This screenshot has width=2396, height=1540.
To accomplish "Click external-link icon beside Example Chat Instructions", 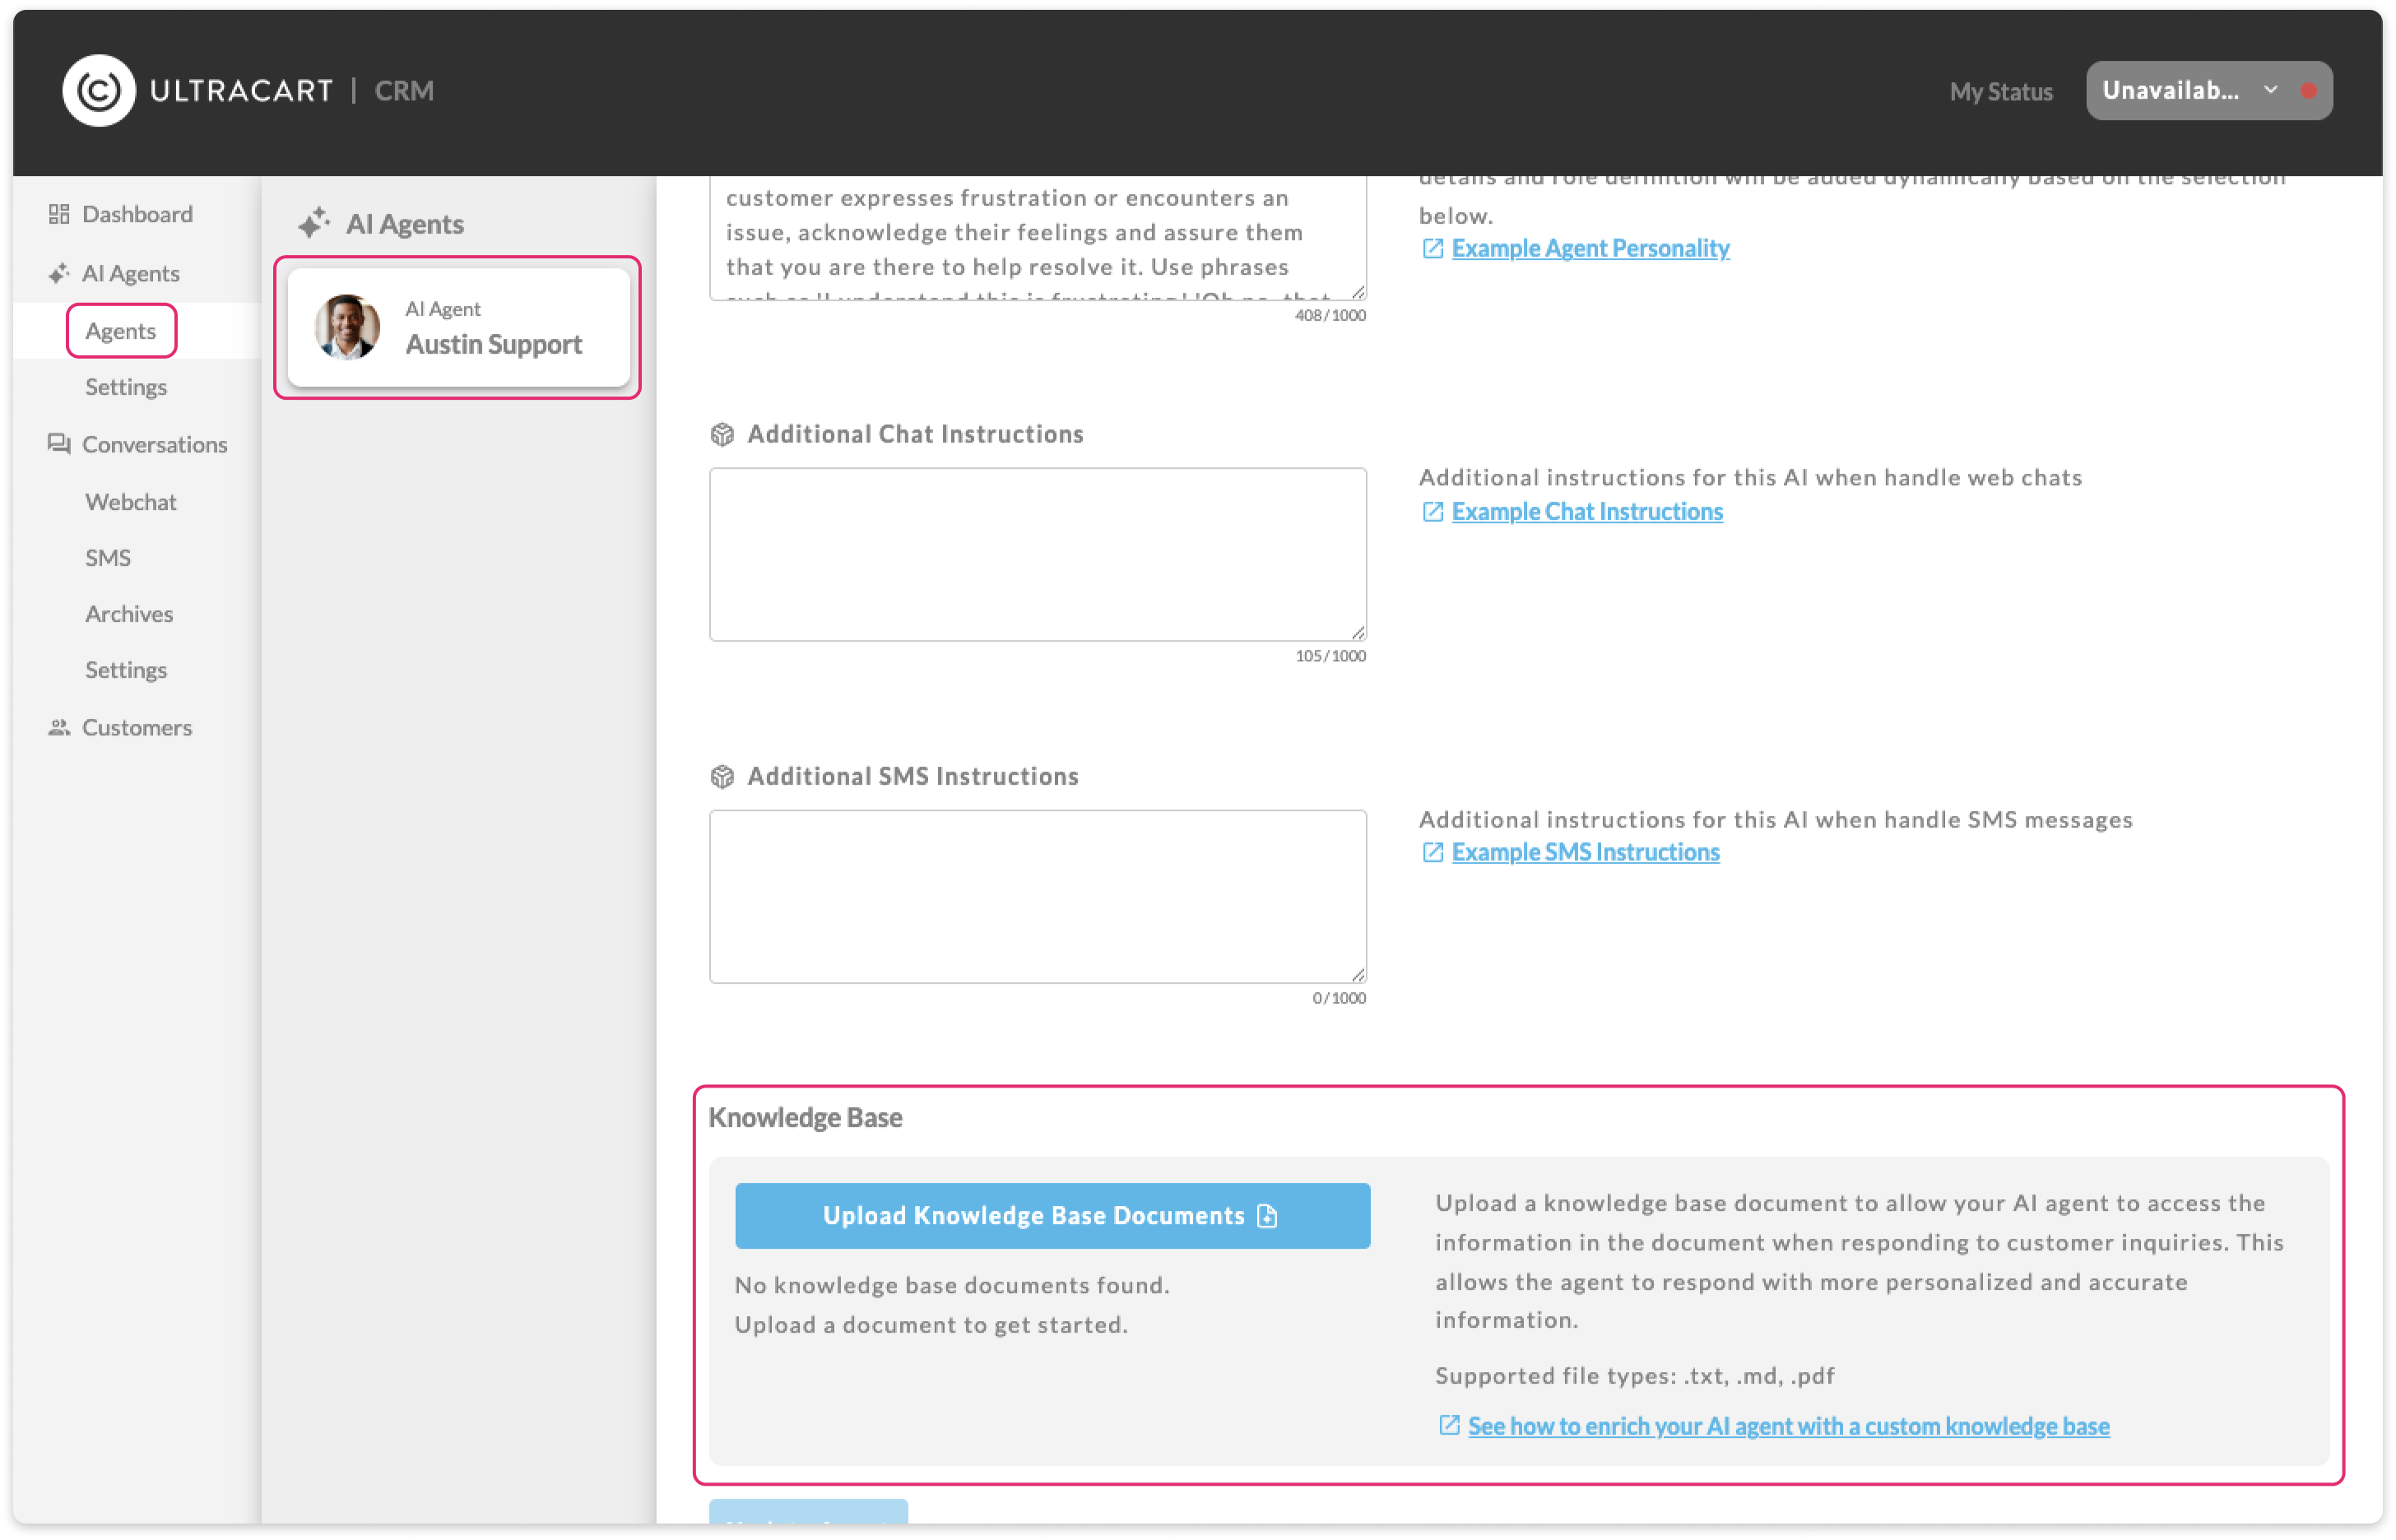I will tap(1432, 512).
